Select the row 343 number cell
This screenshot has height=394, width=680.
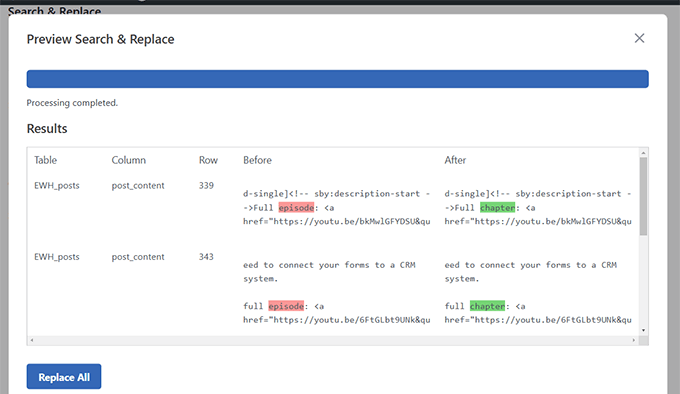206,257
